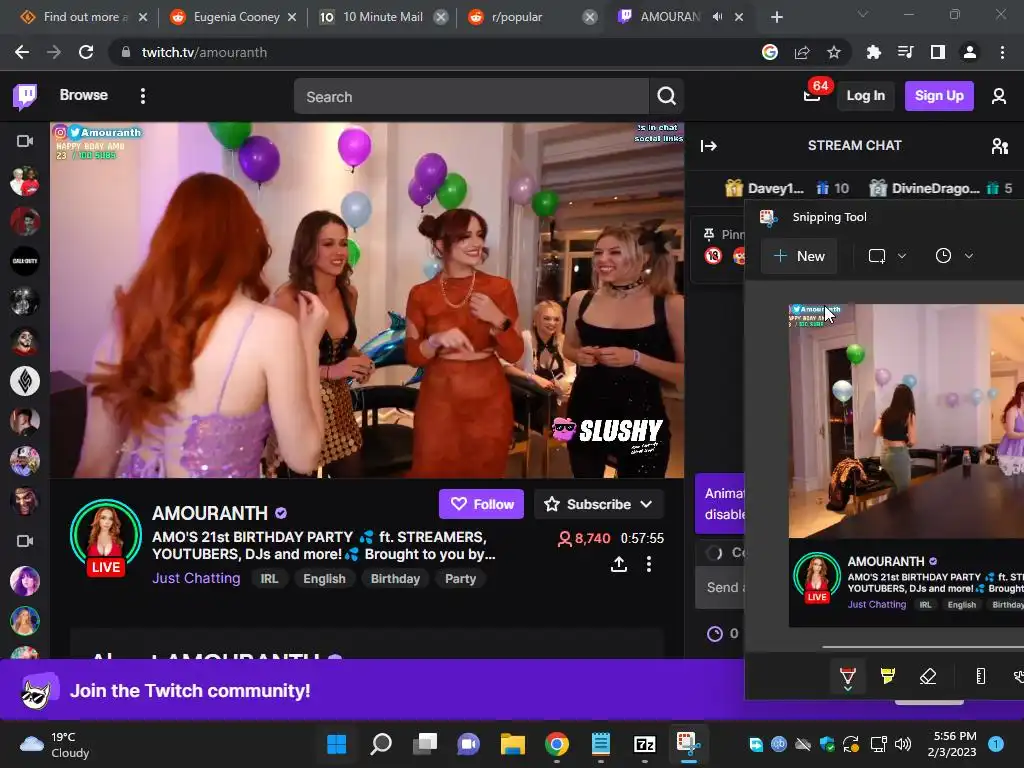Click the Party tag
The image size is (1024, 768).
pos(460,579)
